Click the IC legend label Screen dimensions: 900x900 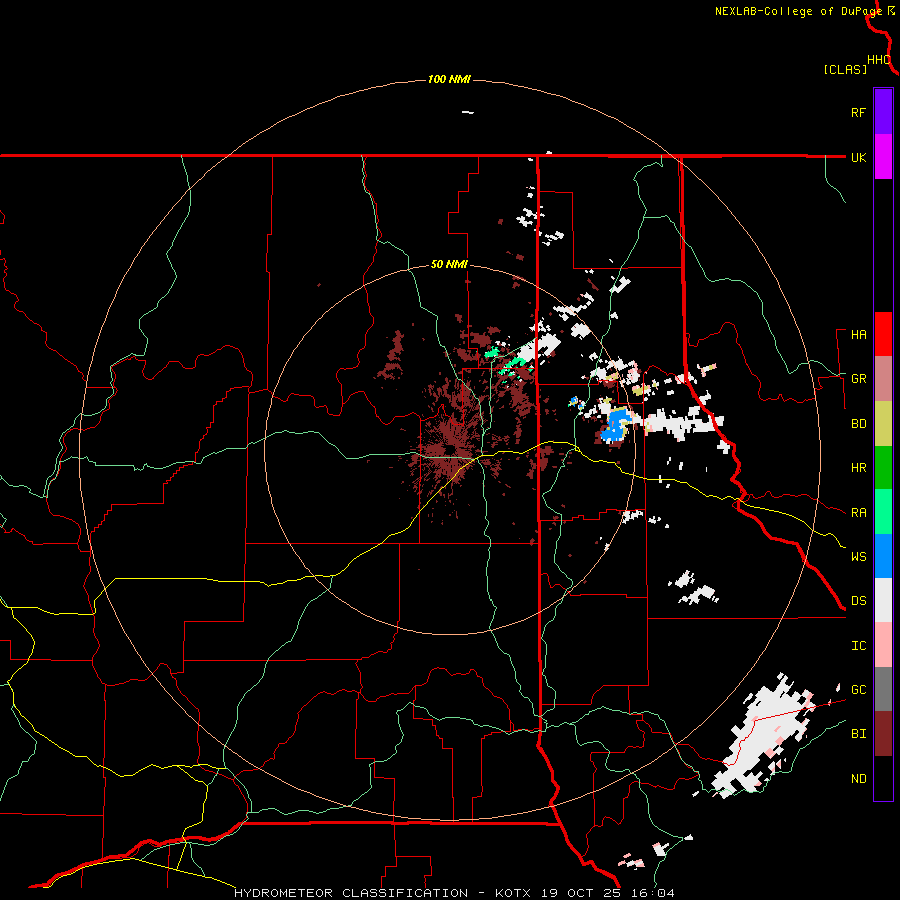pos(858,646)
